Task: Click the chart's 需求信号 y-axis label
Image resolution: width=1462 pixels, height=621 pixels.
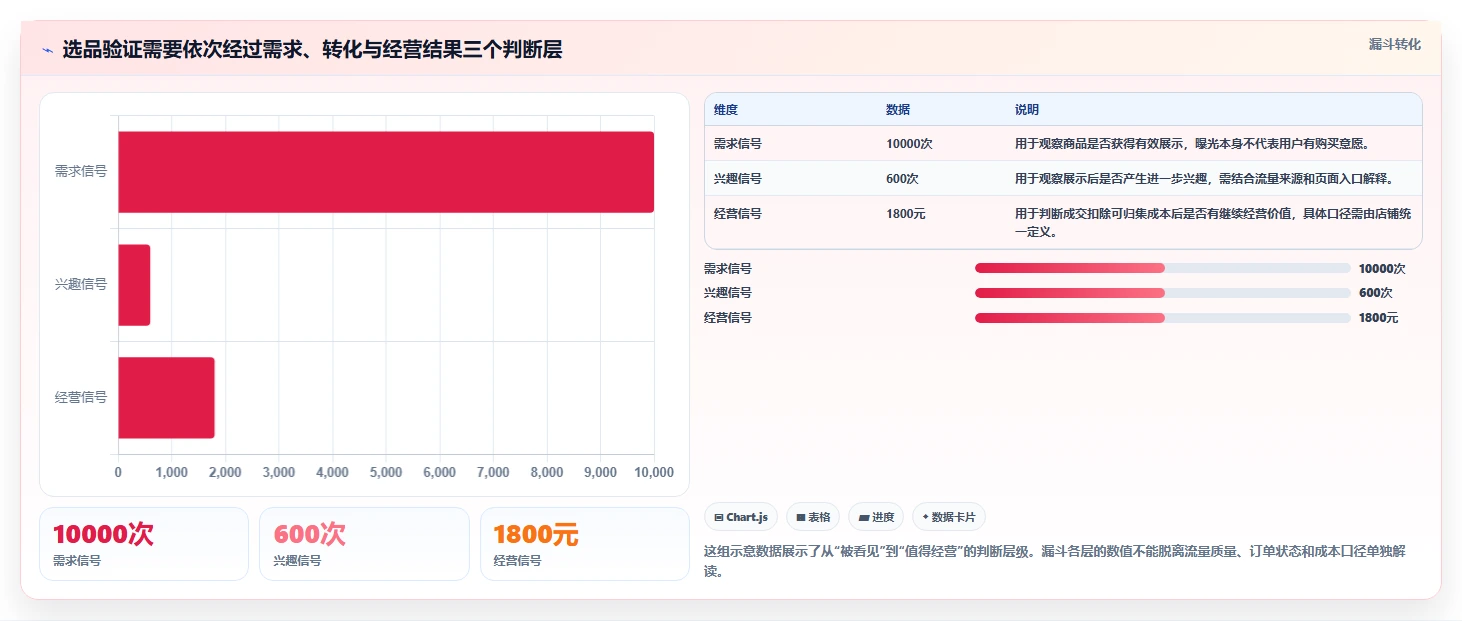Action: click(x=81, y=172)
